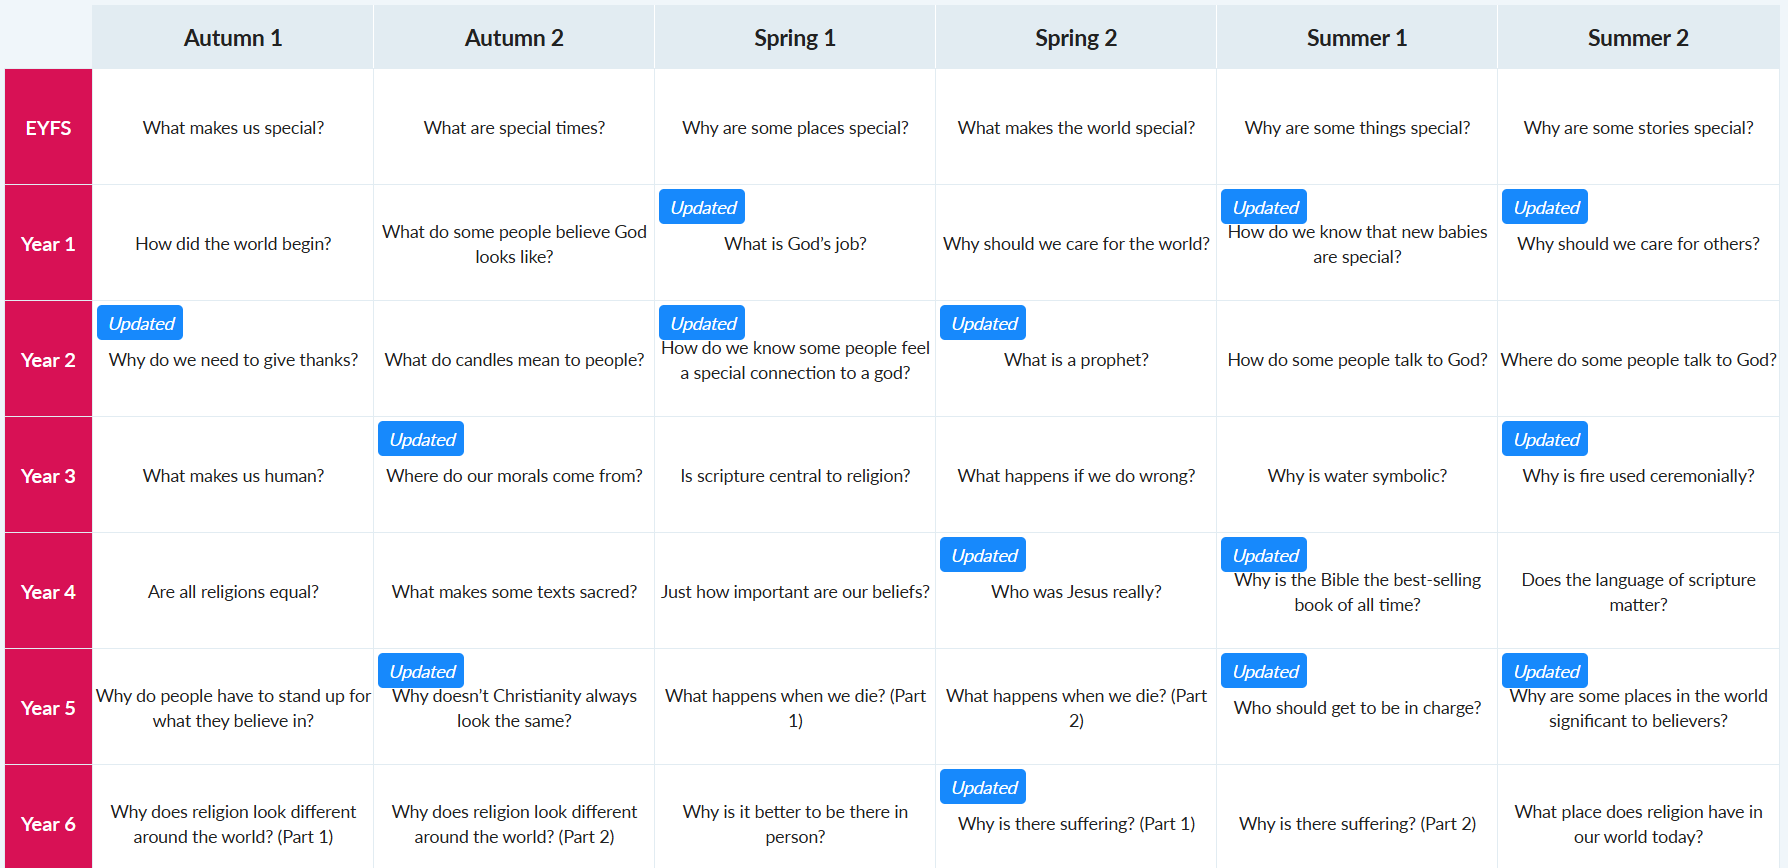This screenshot has height=868, width=1788.
Task: Click Updated badge above 'What is a prophet?'
Action: click(984, 324)
